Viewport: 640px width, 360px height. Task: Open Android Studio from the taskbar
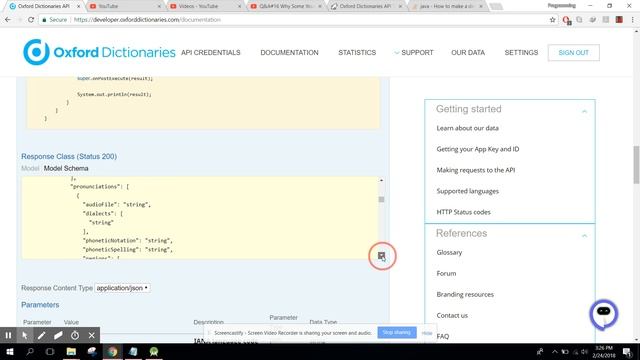pyautogui.click(x=154, y=351)
